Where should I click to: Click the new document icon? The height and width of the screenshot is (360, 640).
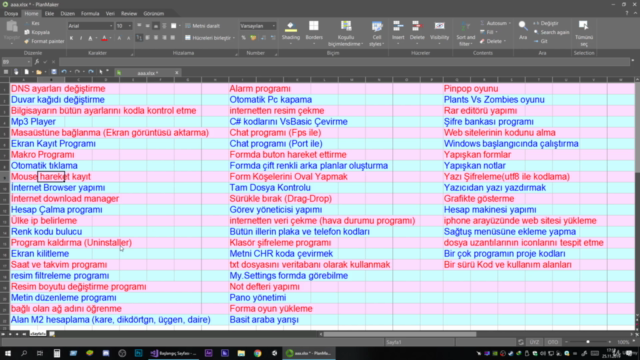click(27, 72)
